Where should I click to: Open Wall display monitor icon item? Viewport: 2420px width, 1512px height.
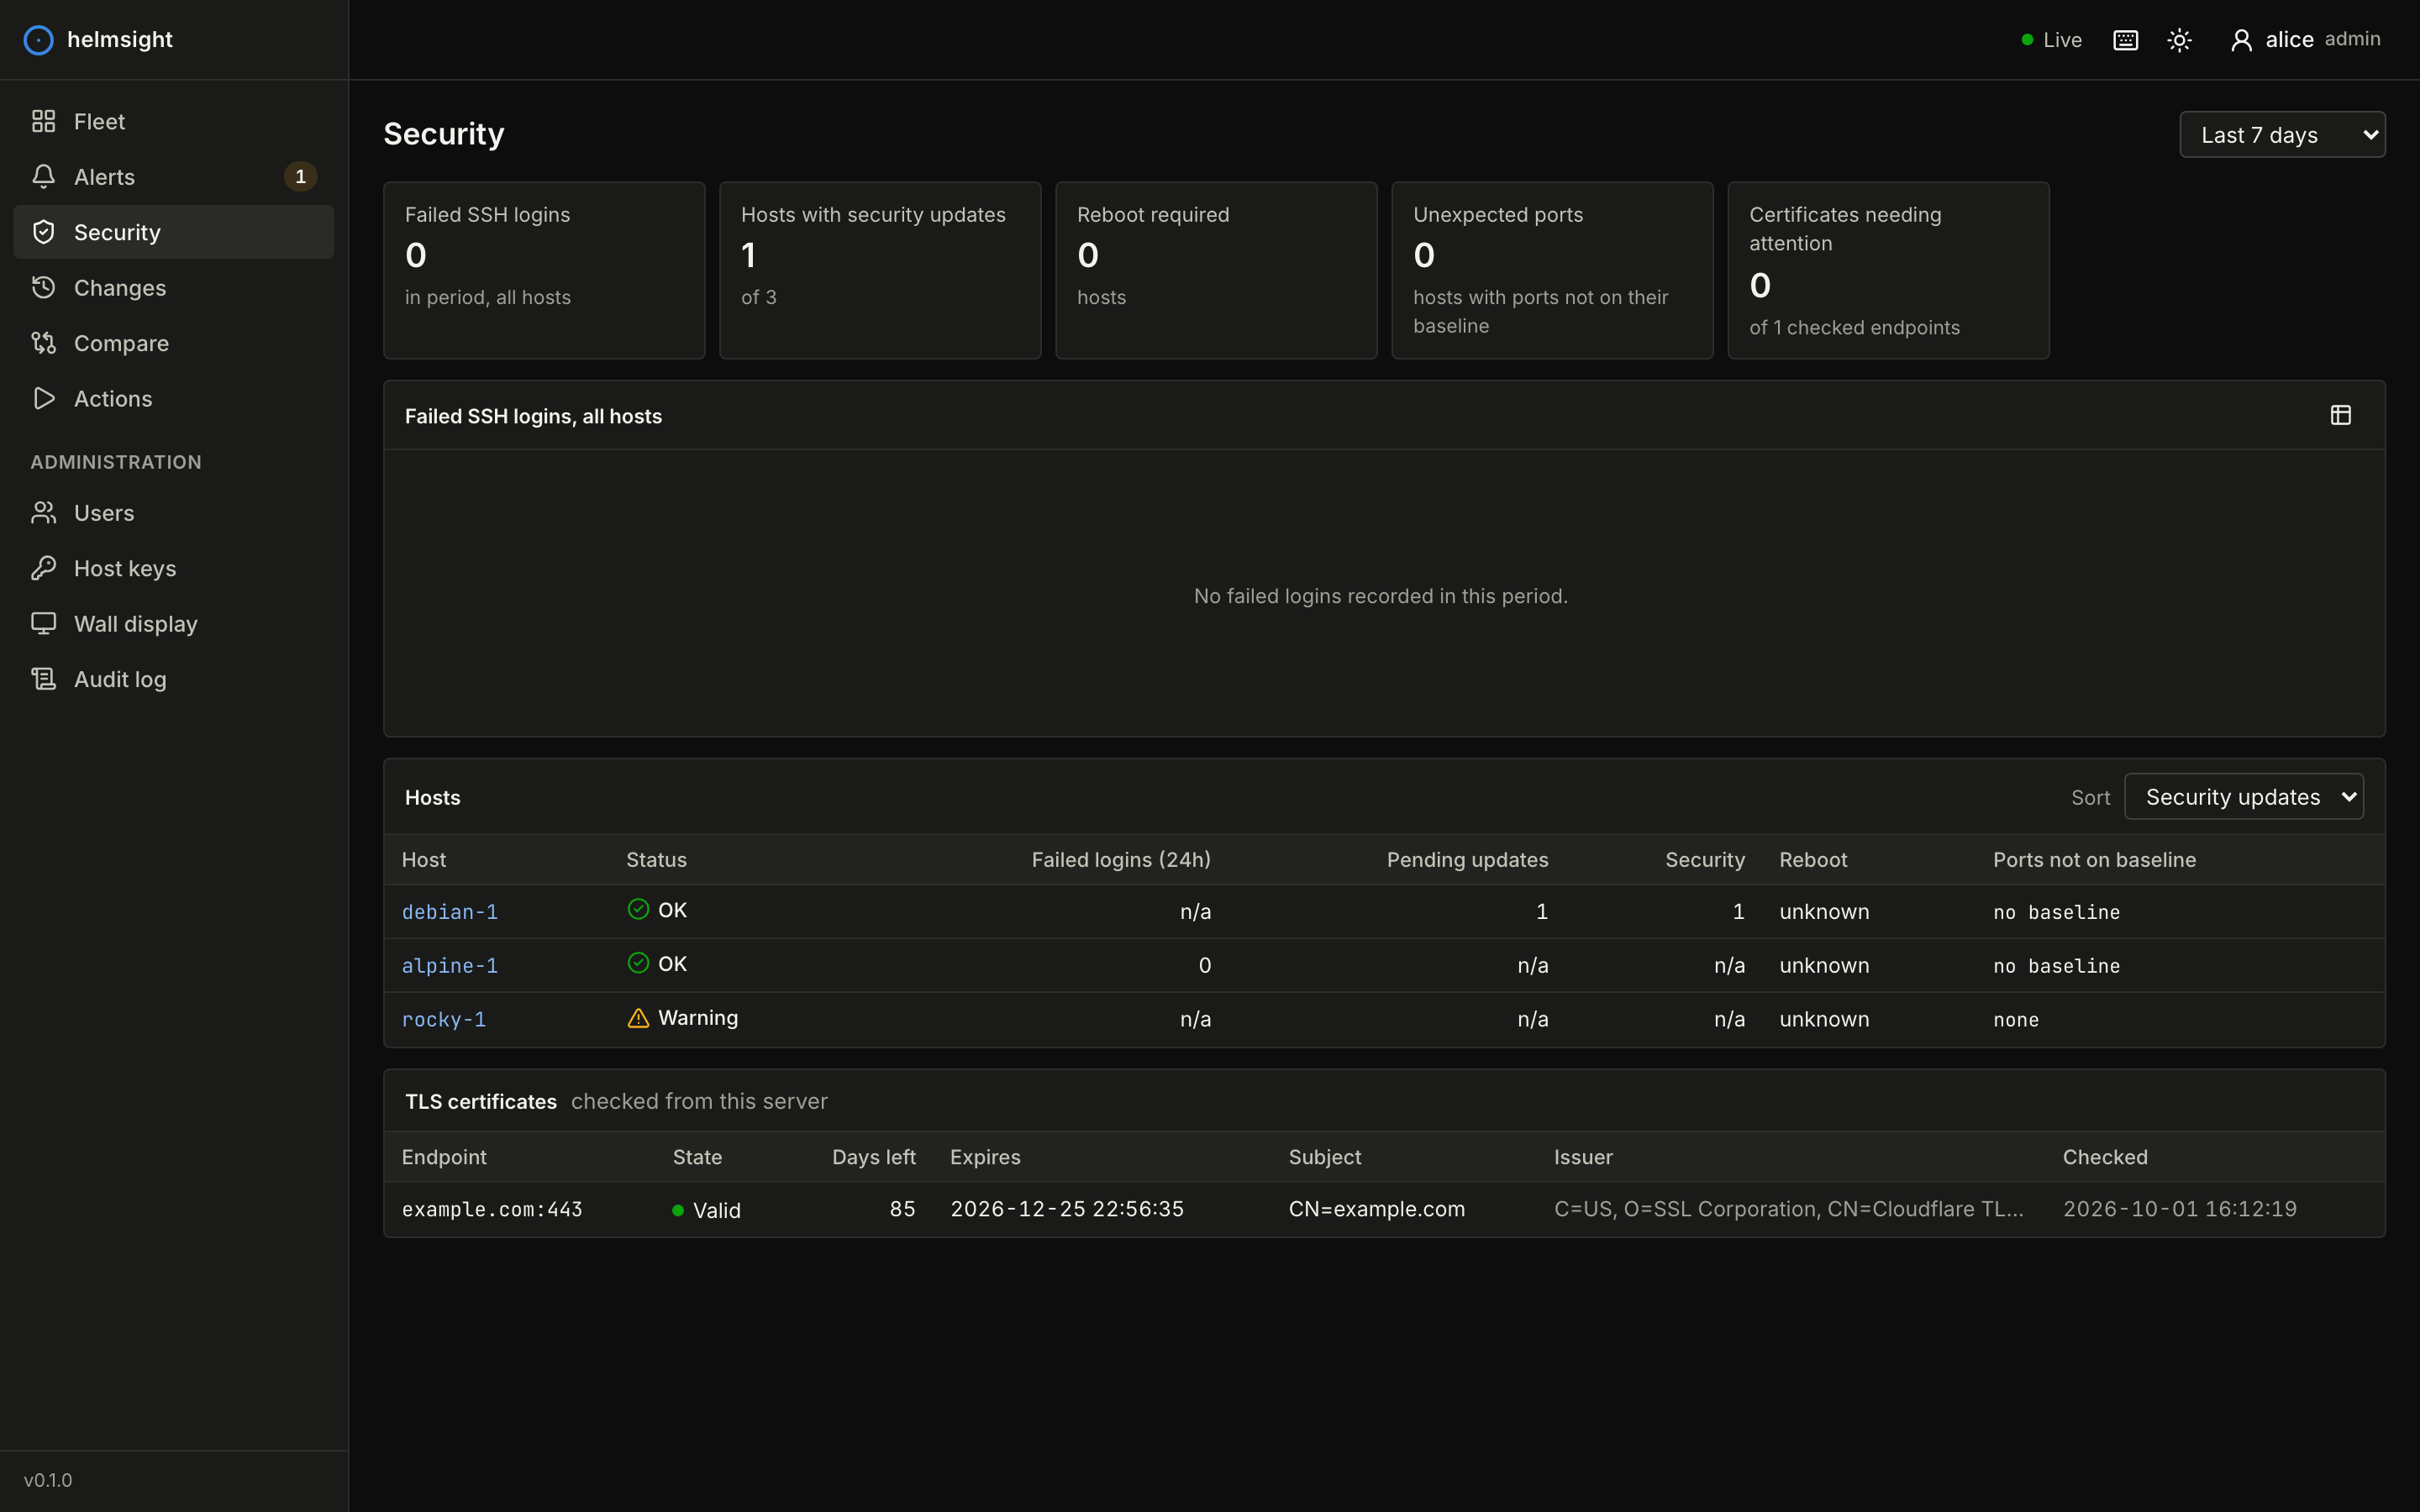pyautogui.click(x=43, y=624)
